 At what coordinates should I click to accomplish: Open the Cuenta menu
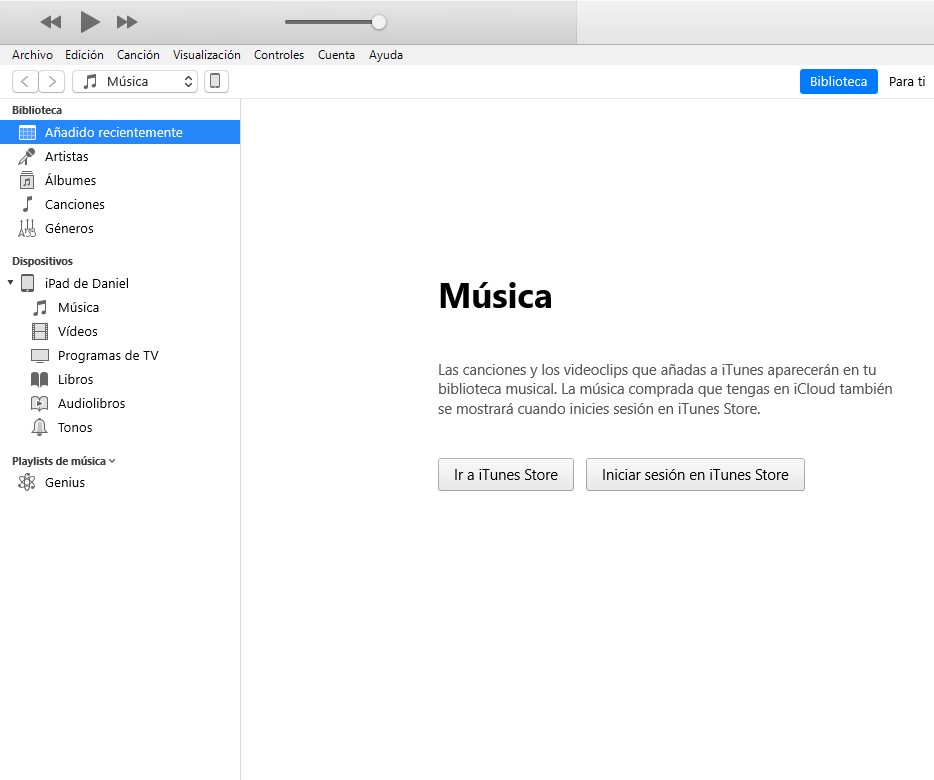pyautogui.click(x=336, y=55)
